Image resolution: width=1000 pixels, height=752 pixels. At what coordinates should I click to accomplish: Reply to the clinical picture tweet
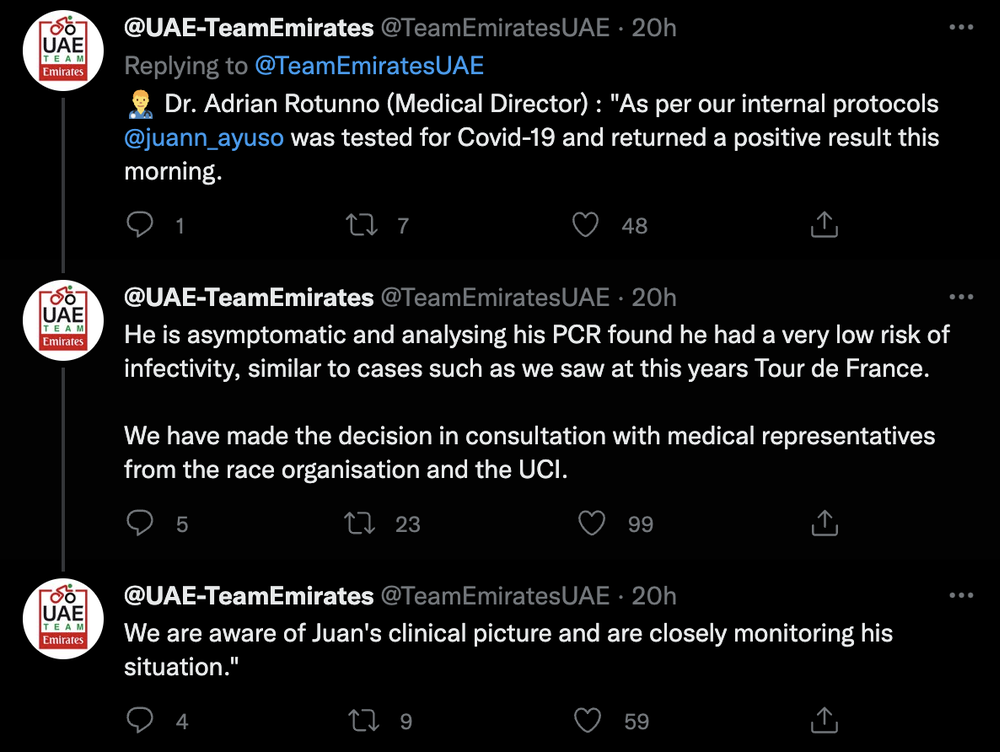pyautogui.click(x=140, y=720)
